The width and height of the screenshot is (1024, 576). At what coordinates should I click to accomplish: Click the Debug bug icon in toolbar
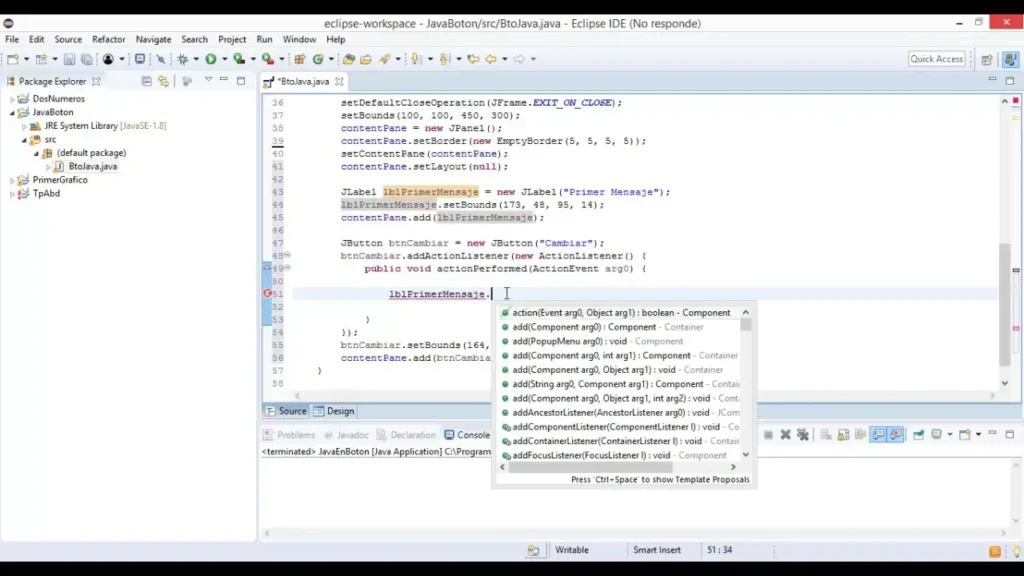(x=184, y=60)
